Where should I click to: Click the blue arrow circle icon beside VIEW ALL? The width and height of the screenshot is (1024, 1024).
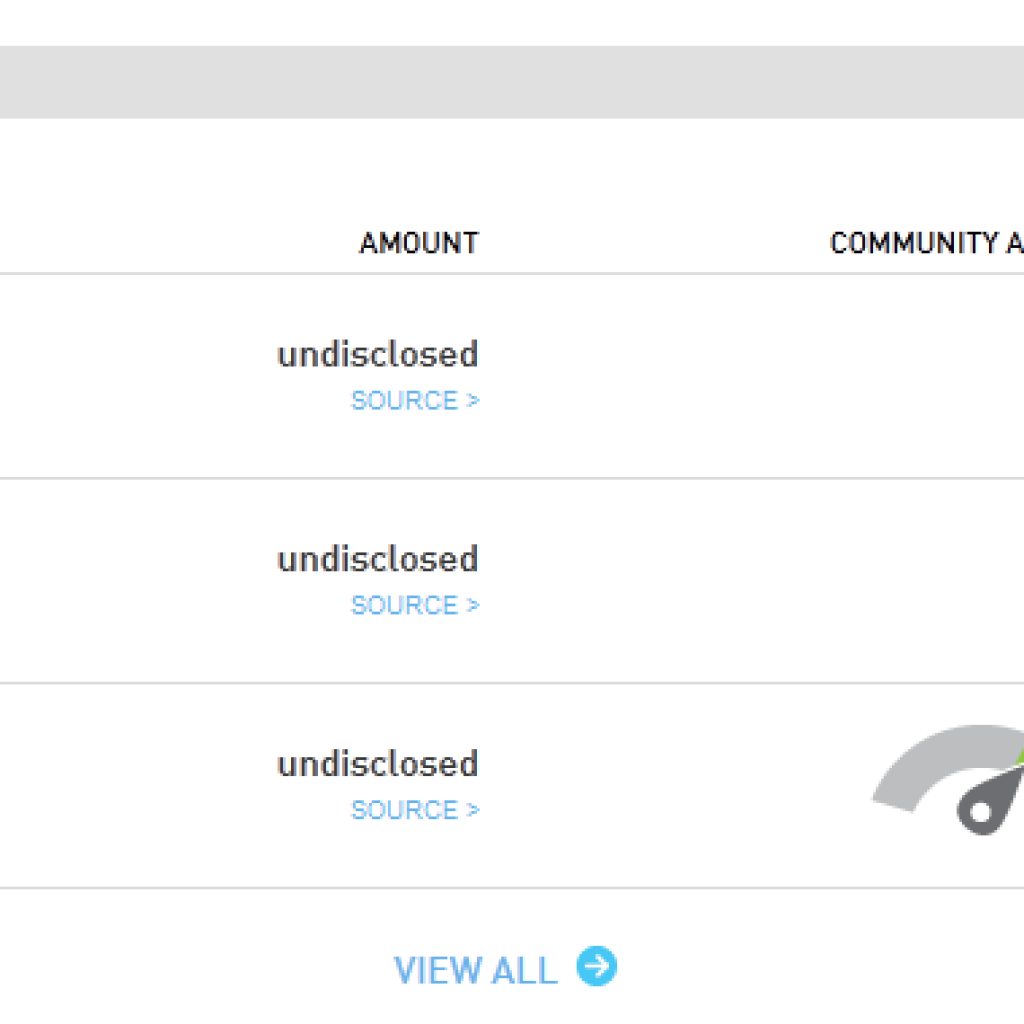tap(596, 966)
